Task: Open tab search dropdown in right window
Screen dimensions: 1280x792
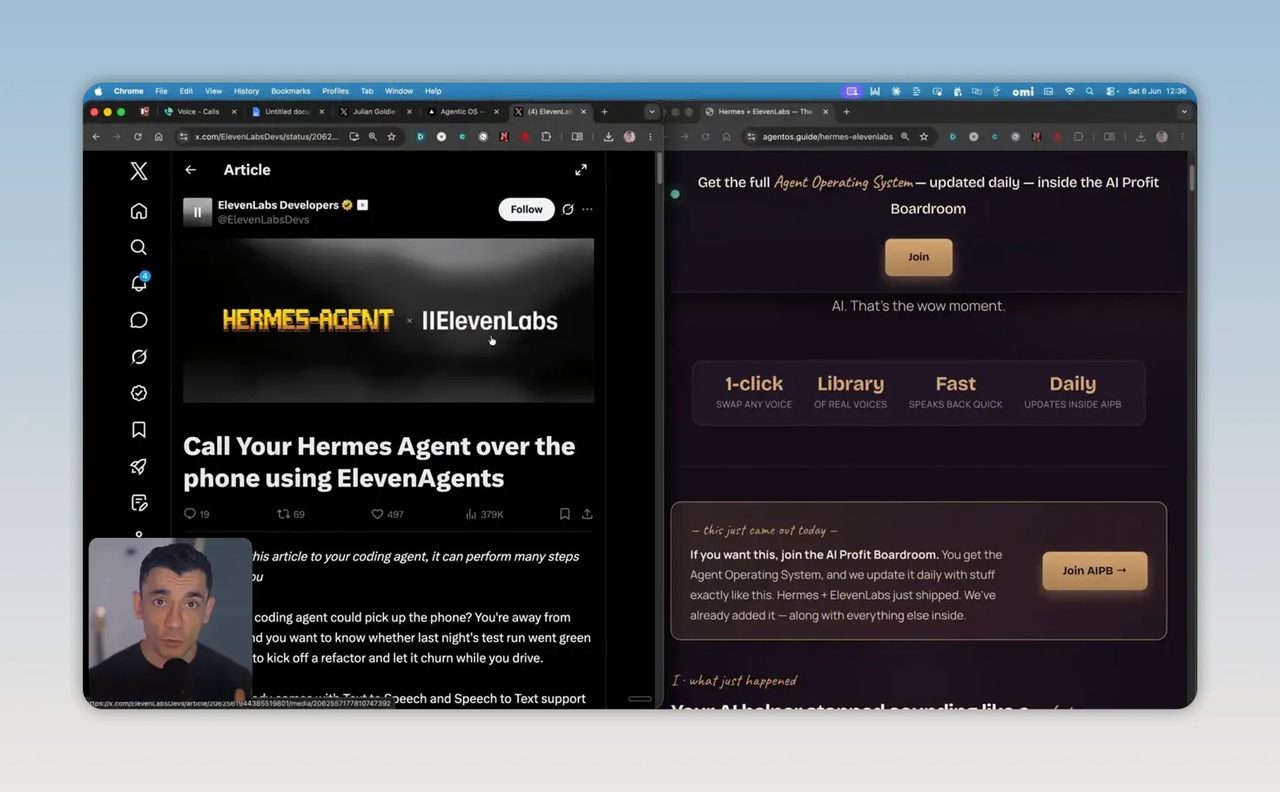Action: coord(1184,112)
